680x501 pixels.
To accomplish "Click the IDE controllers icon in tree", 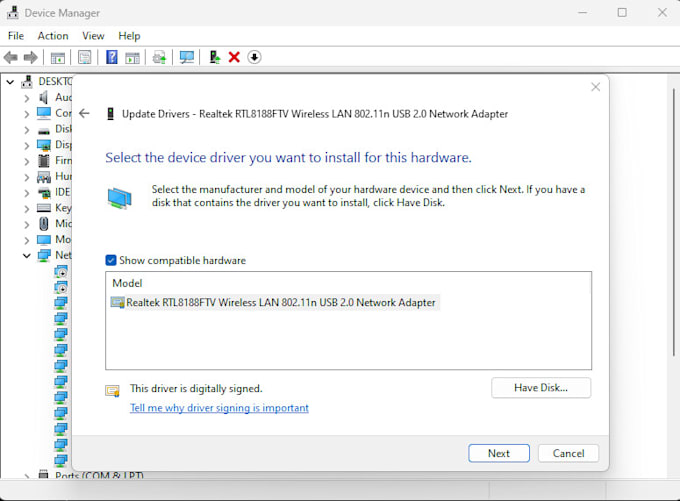I will [44, 192].
